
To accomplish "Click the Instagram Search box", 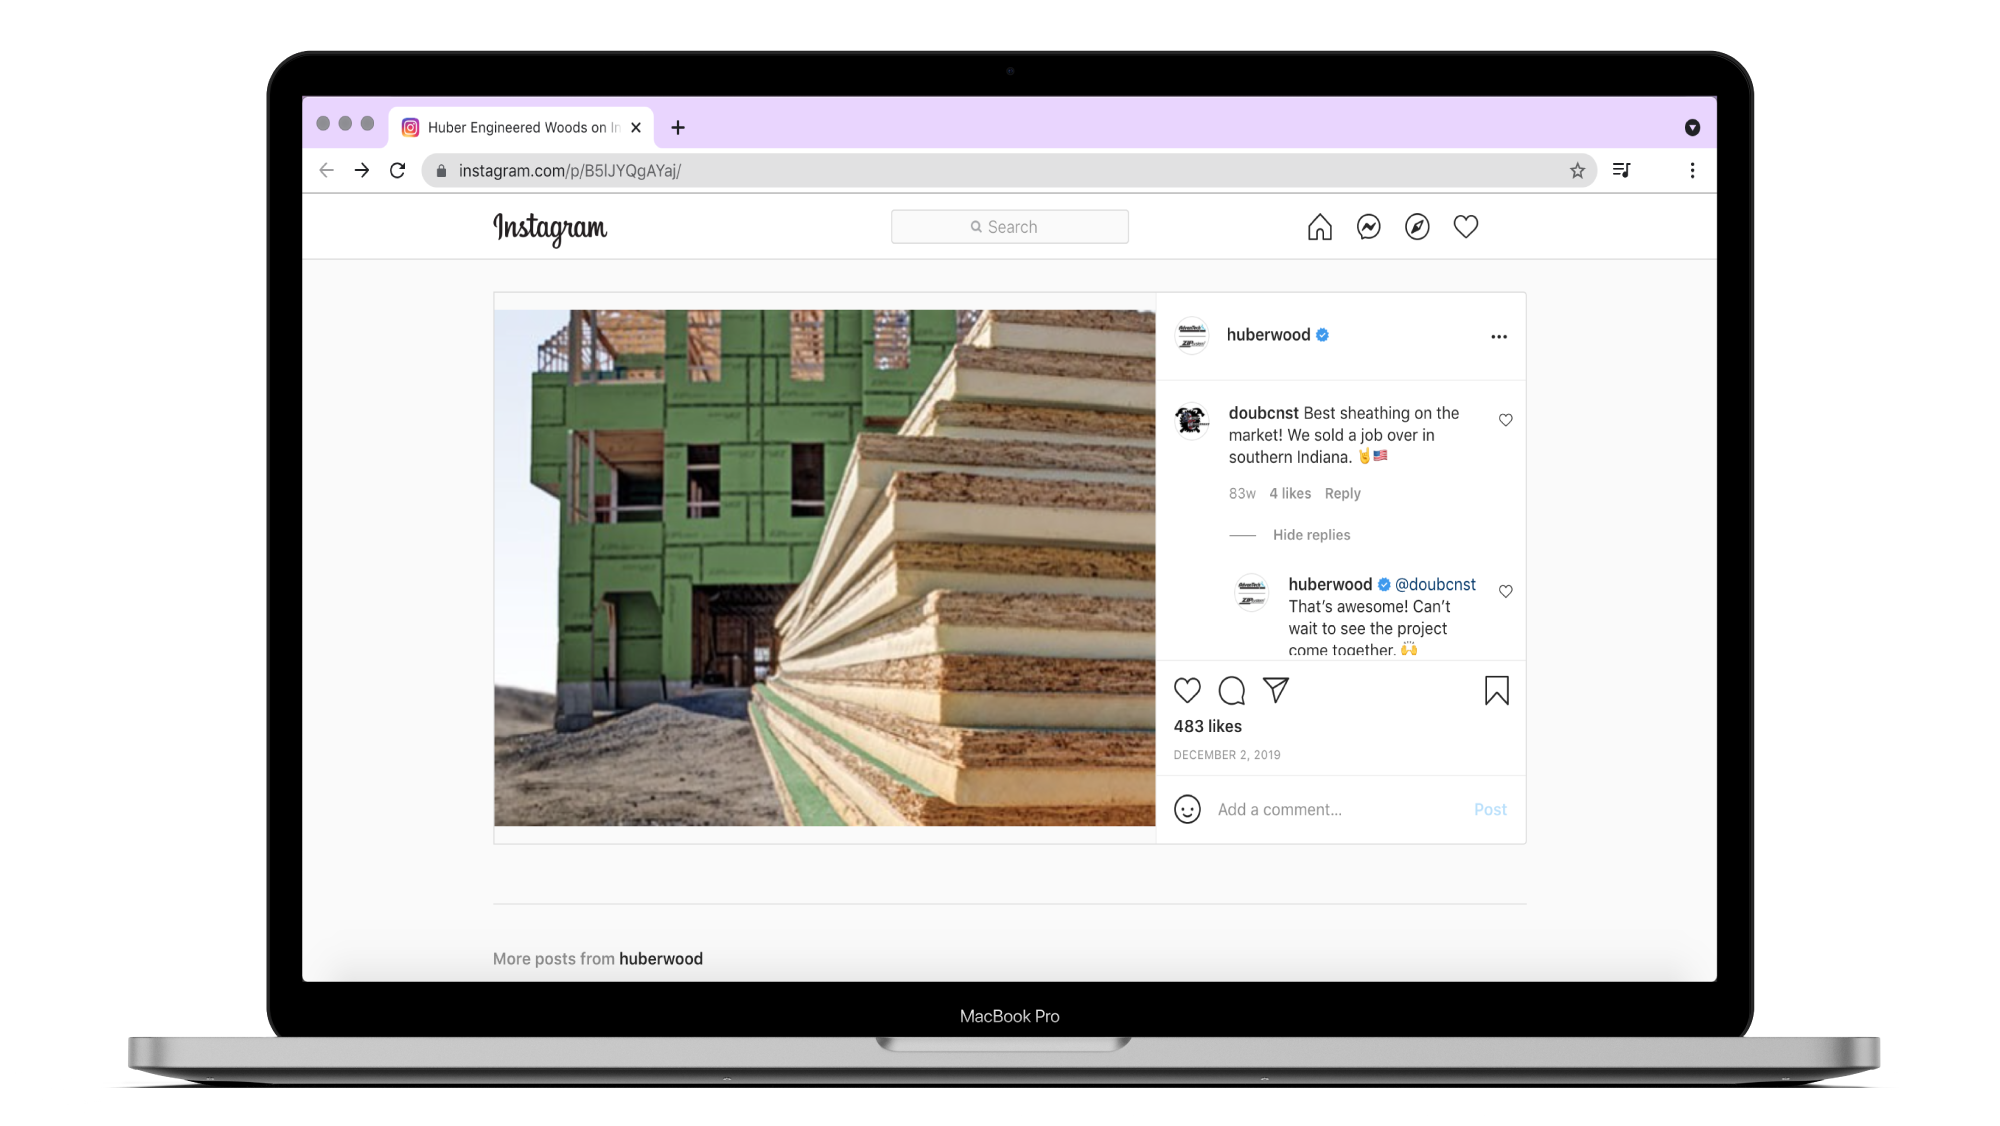I will coord(1009,227).
